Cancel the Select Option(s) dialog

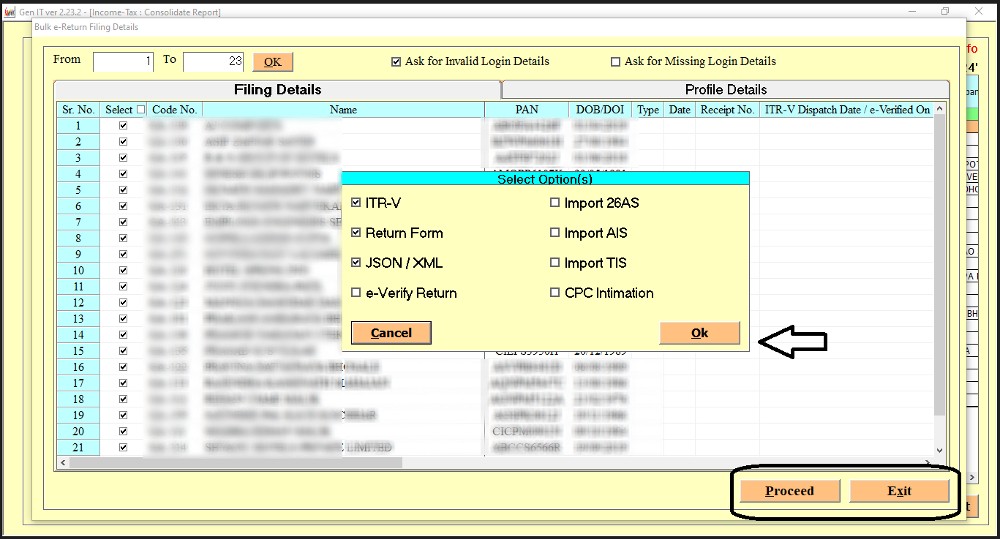click(x=391, y=333)
